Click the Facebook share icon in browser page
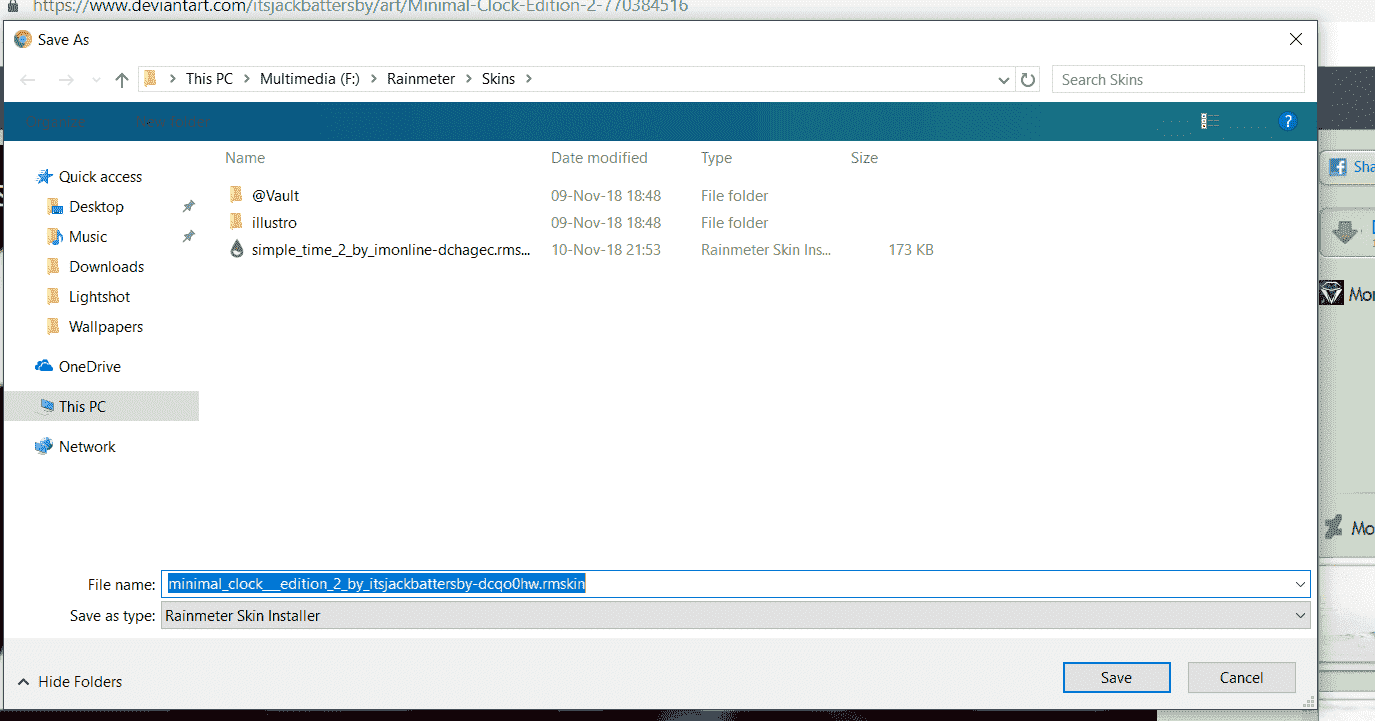The width and height of the screenshot is (1375, 721). [x=1338, y=168]
